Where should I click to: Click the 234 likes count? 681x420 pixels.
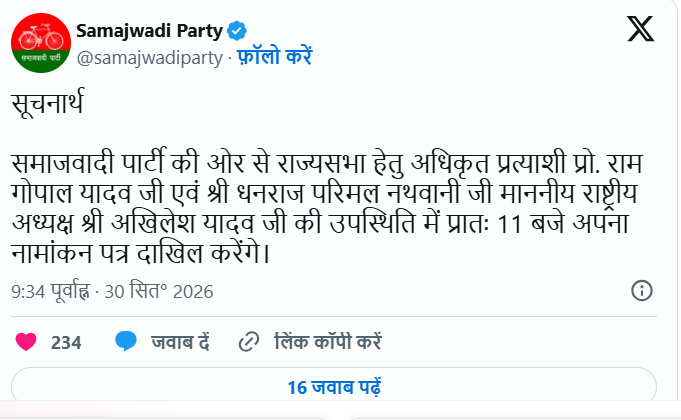(x=66, y=343)
